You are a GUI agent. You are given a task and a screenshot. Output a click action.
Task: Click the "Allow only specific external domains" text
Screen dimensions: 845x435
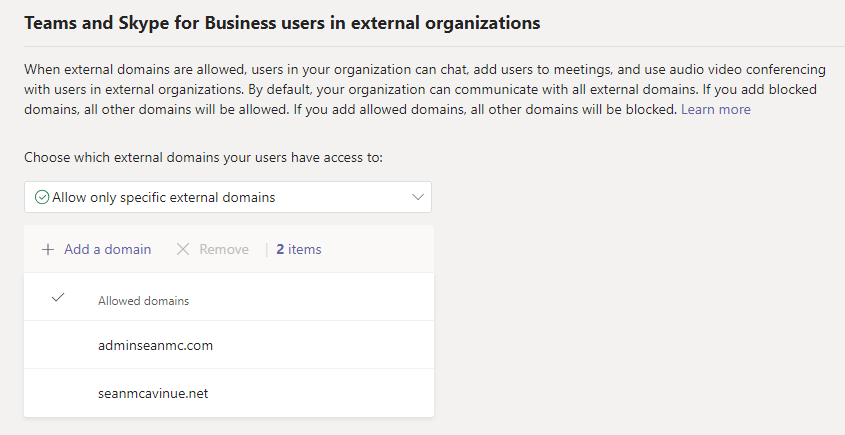click(163, 197)
